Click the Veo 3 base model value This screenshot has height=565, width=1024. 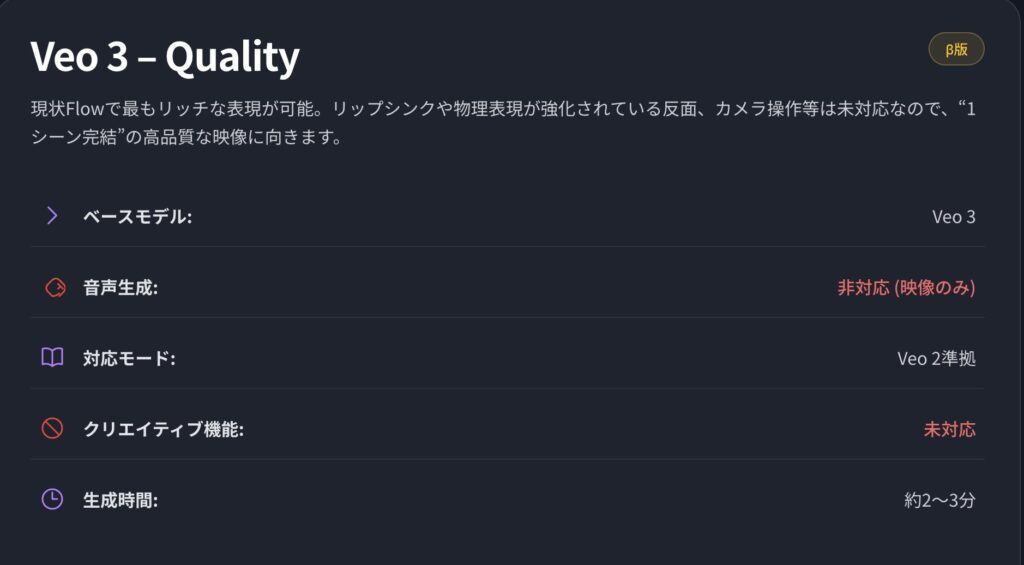pos(953,217)
